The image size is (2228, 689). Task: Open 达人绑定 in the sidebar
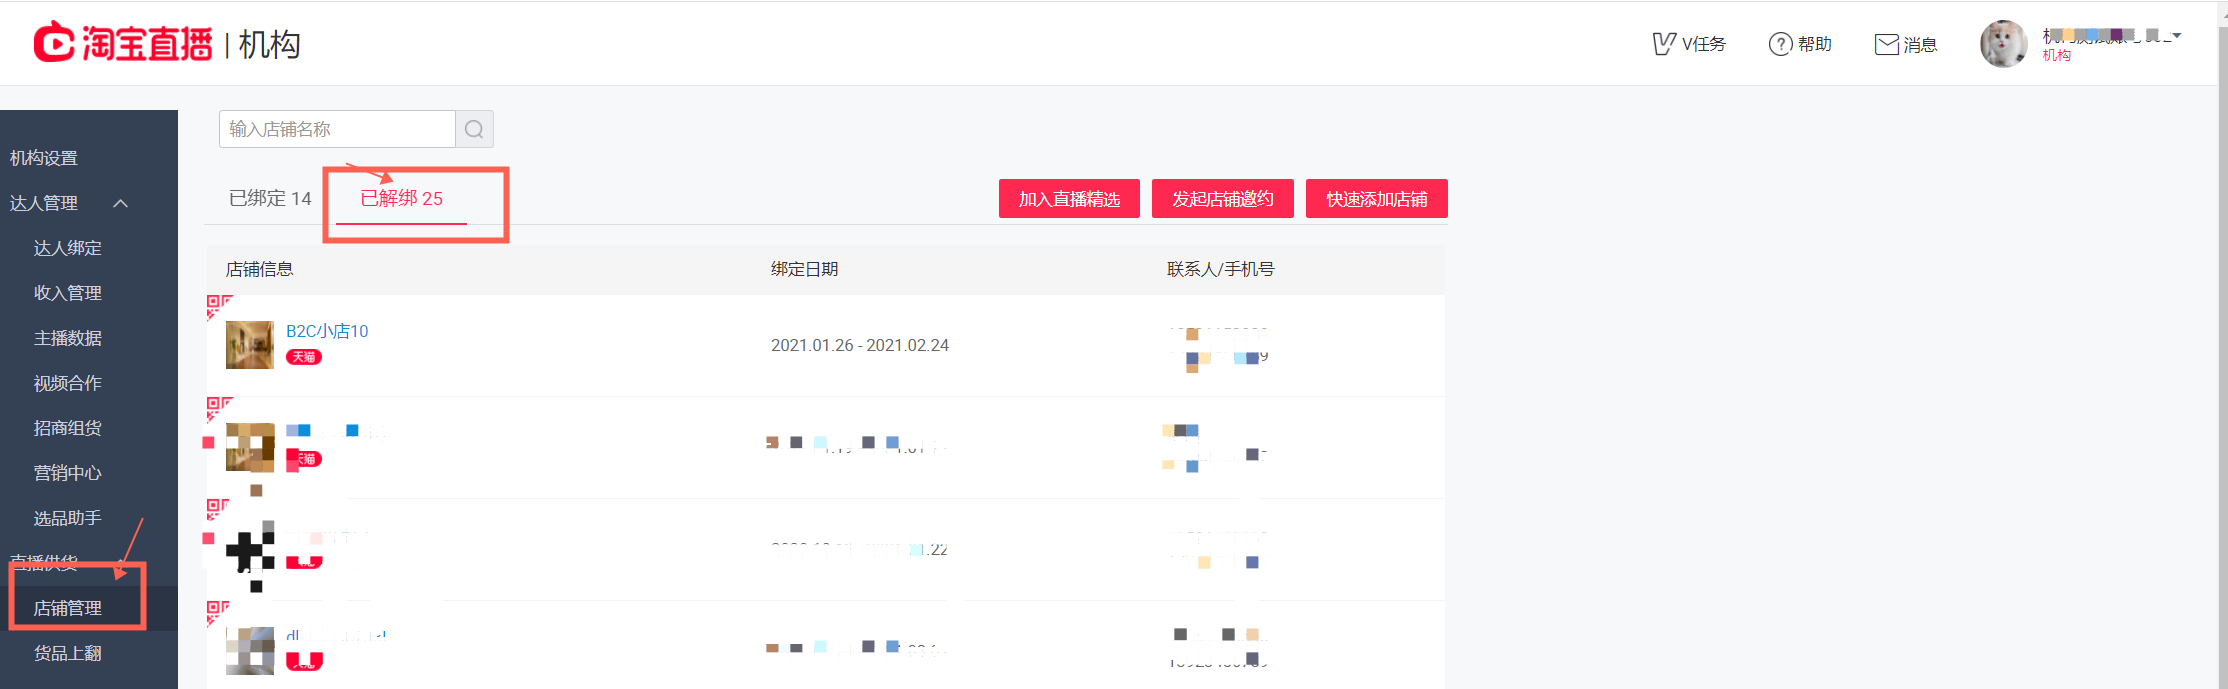(68, 248)
